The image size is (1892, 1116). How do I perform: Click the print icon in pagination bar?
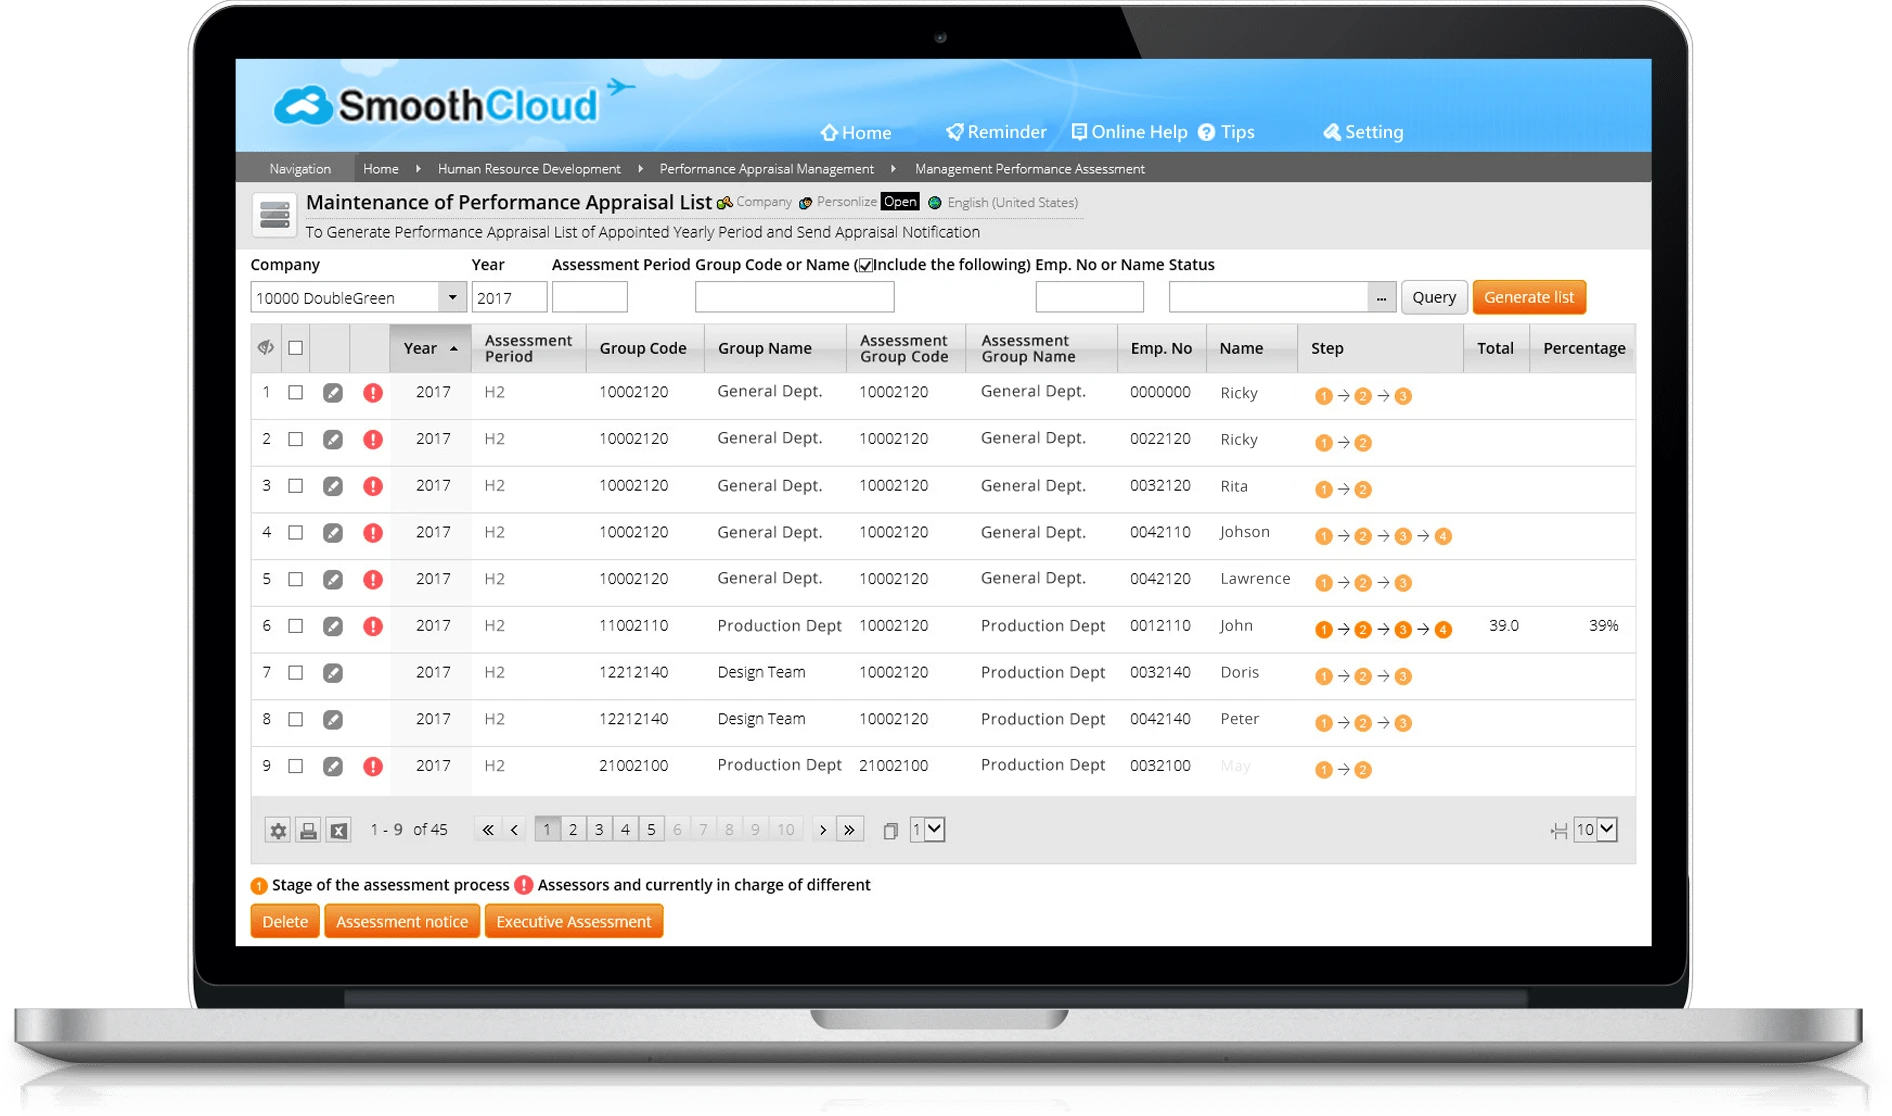[x=309, y=829]
